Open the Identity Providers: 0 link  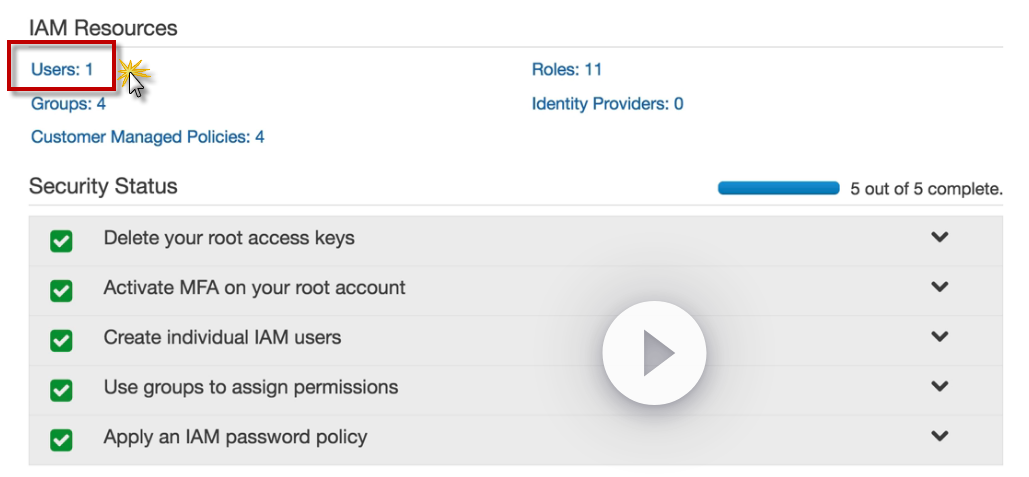(607, 104)
